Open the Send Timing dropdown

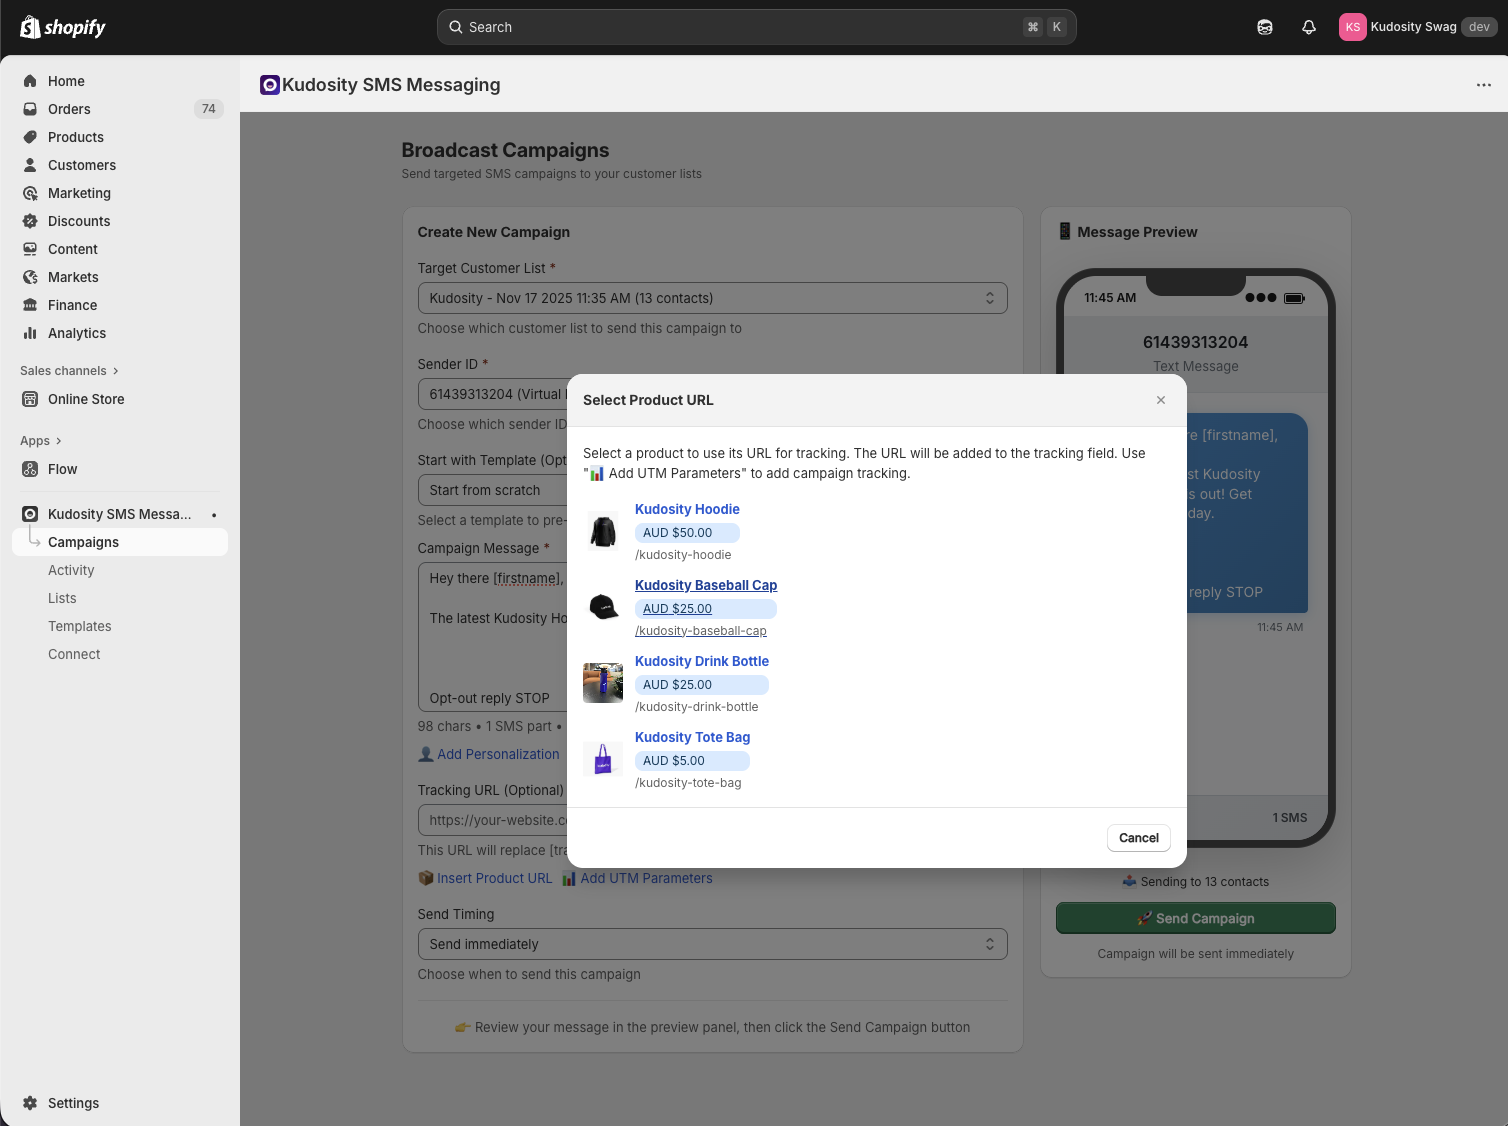point(712,944)
